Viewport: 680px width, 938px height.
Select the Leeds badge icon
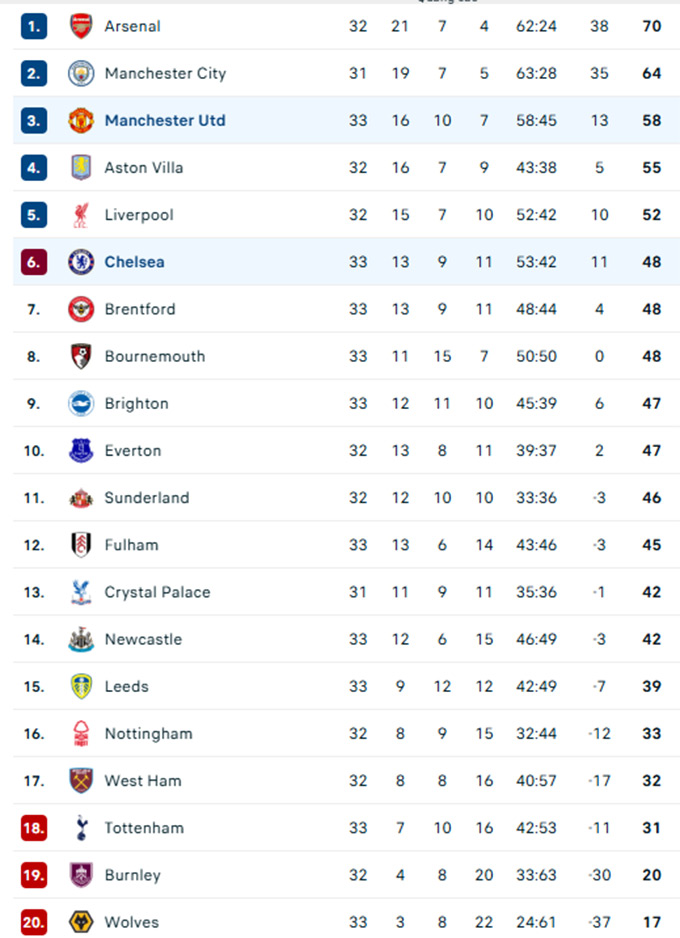click(x=81, y=686)
